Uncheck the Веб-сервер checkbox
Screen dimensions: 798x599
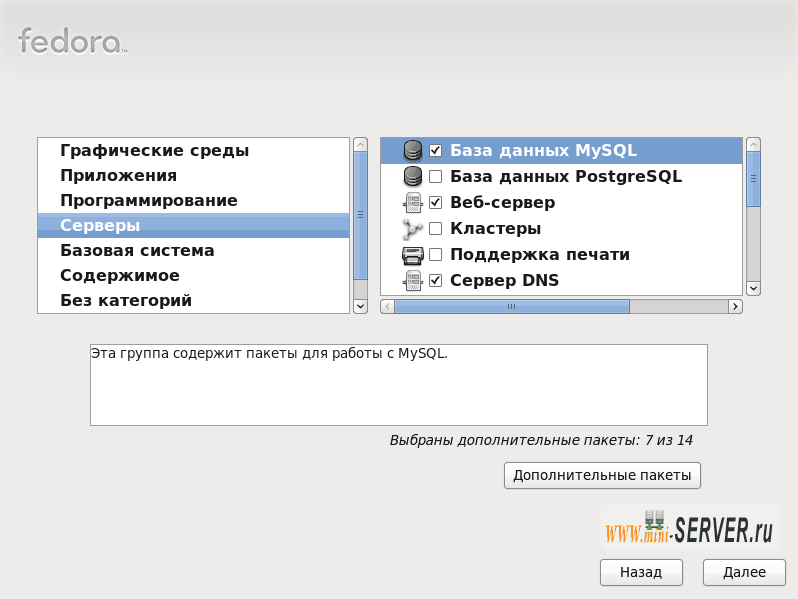[x=436, y=203]
